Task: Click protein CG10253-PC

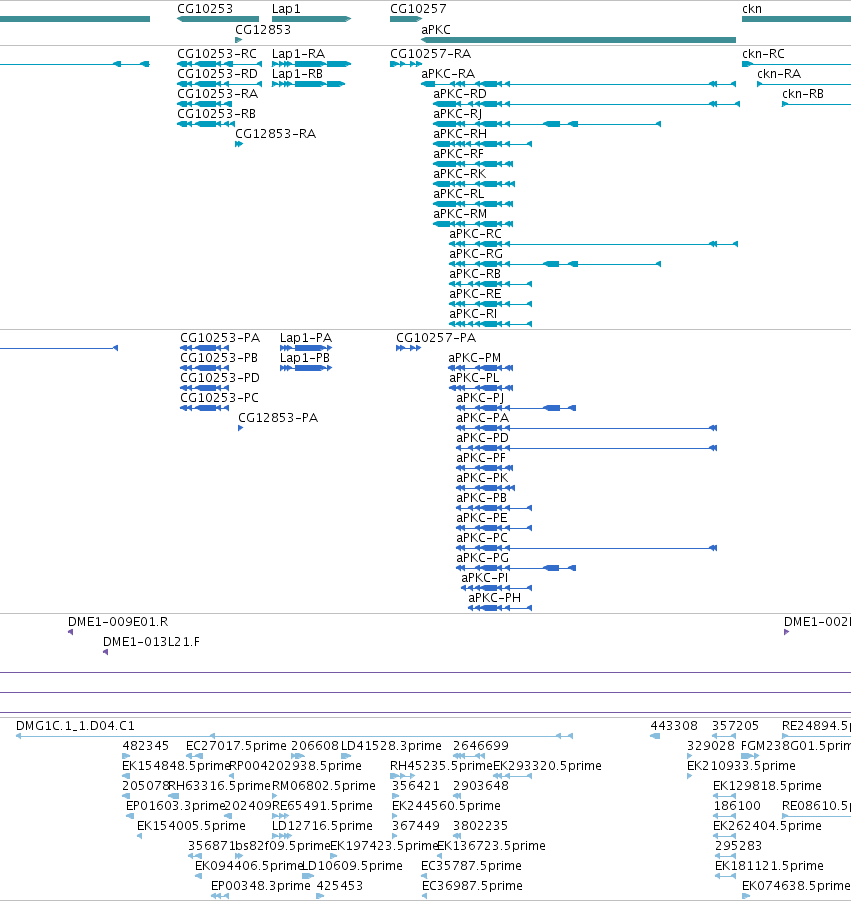Action: 205,408
